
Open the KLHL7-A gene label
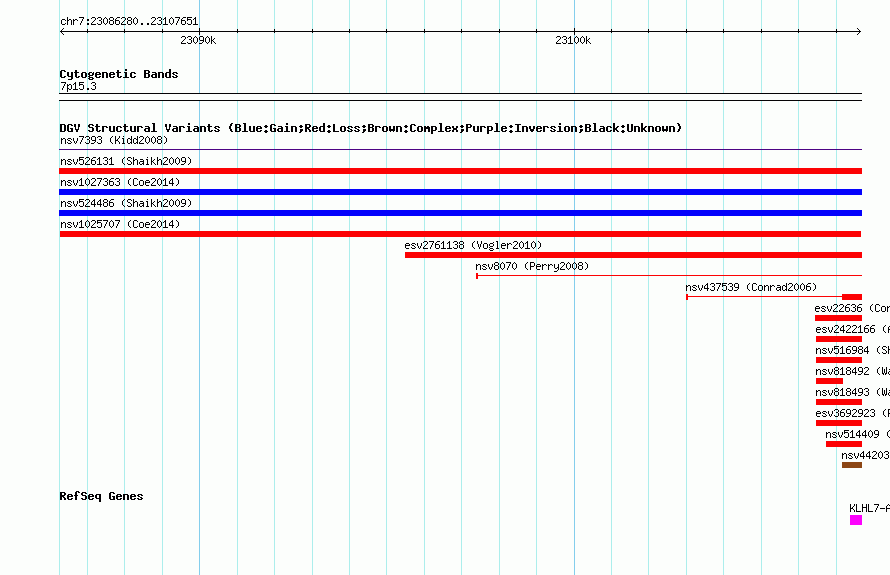point(869,508)
